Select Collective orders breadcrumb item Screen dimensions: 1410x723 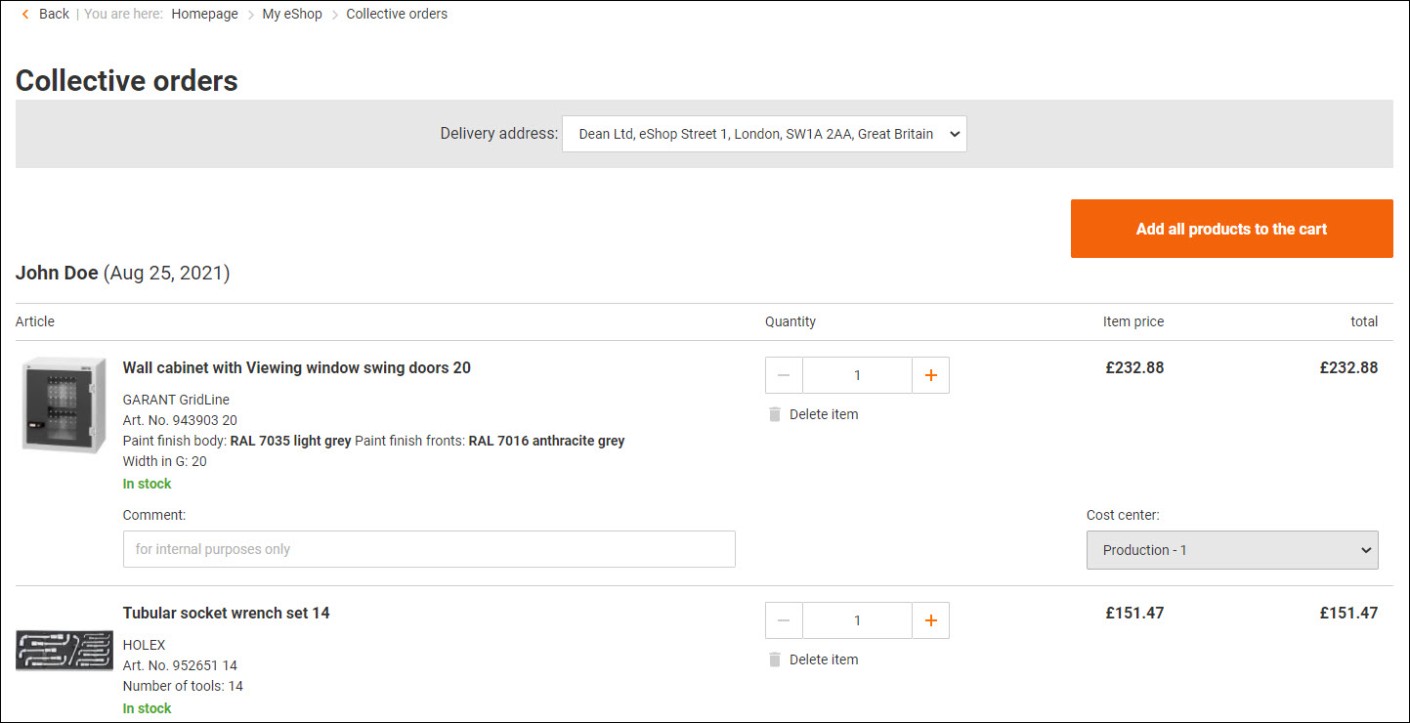click(396, 14)
